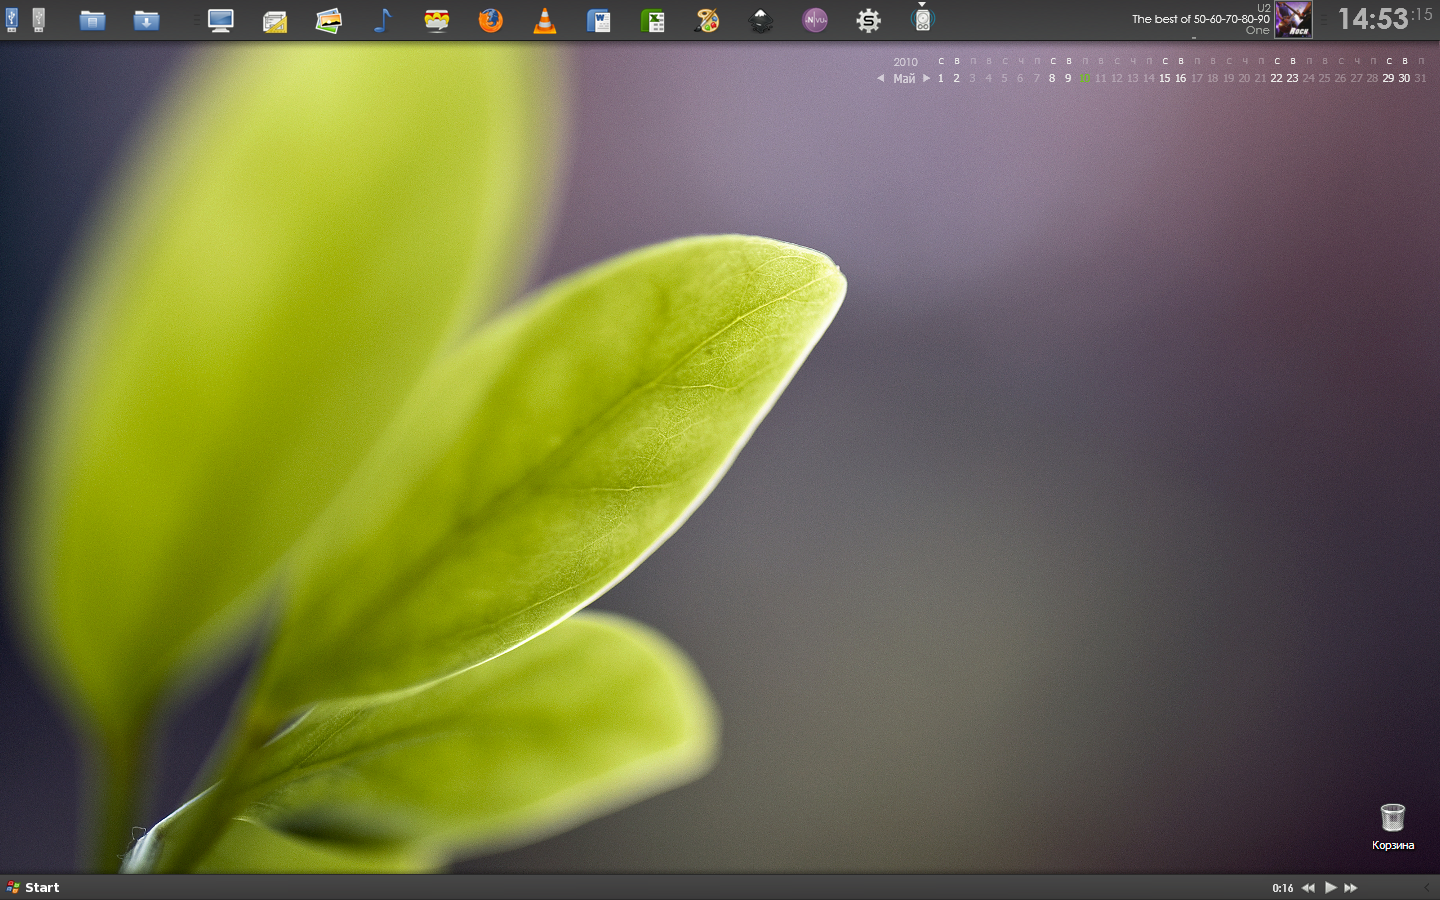The width and height of the screenshot is (1440, 900).
Task: Select day 15 in the calendar
Action: click(x=1164, y=78)
